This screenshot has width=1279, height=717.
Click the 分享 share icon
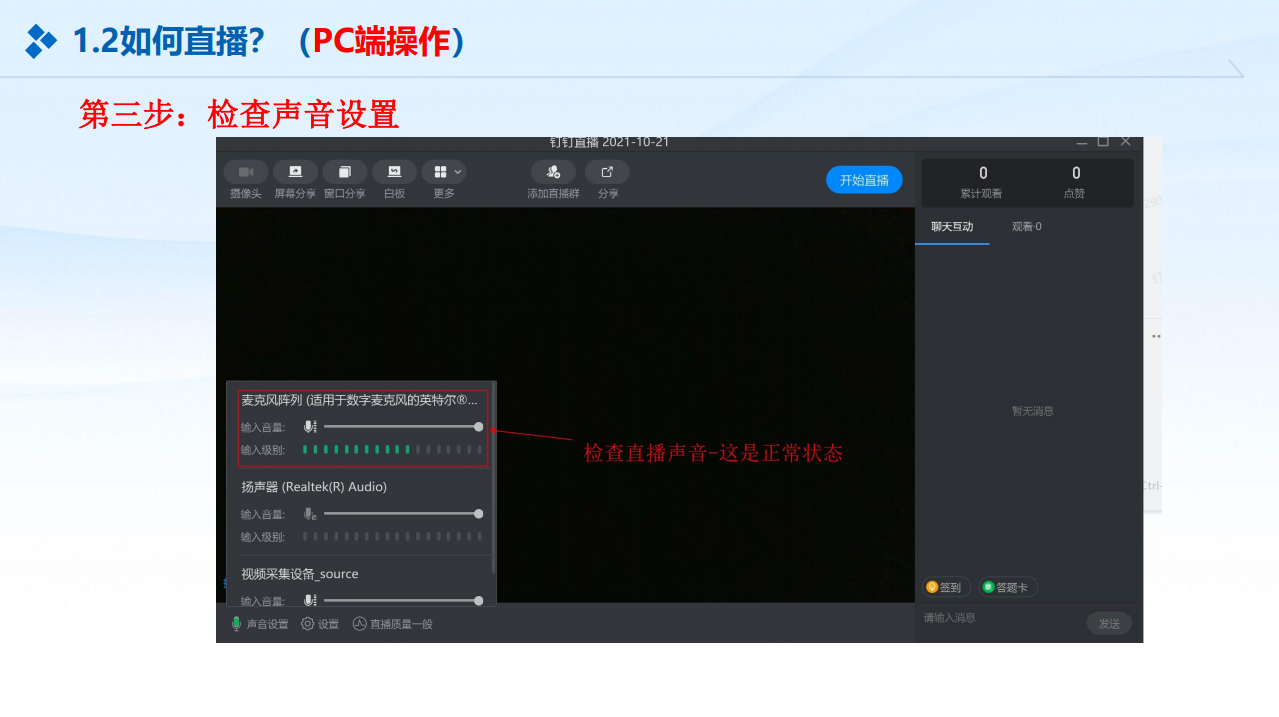[607, 172]
